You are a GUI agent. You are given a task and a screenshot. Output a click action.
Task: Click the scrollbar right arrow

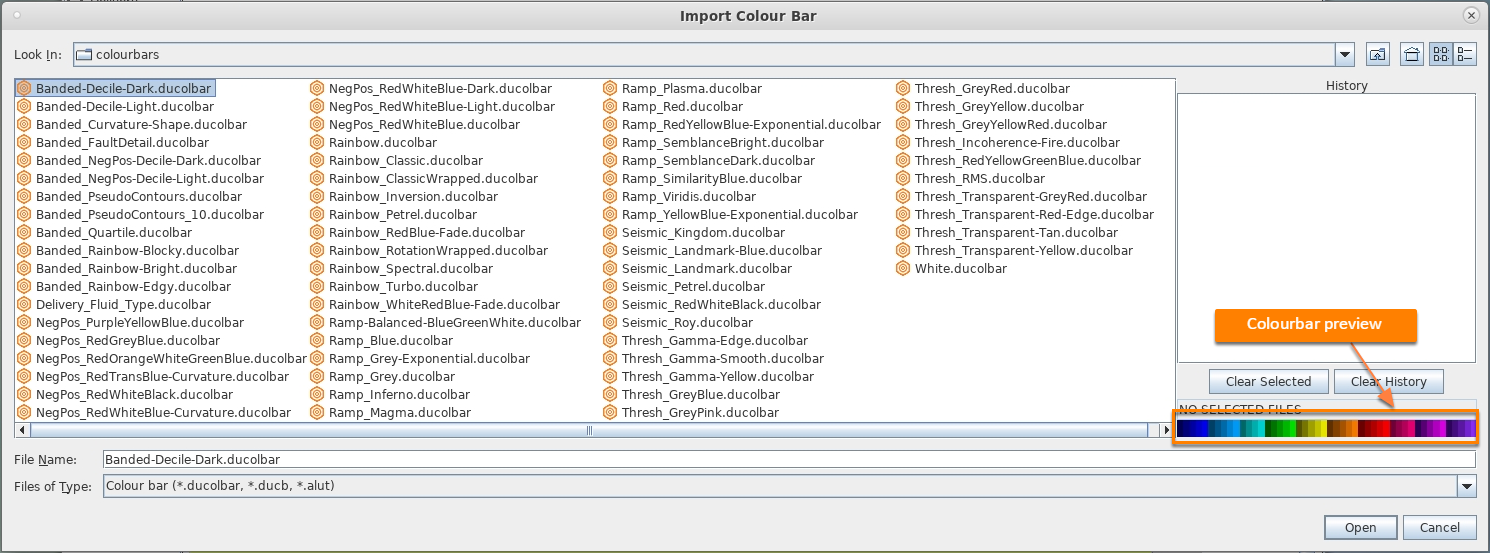[1166, 430]
